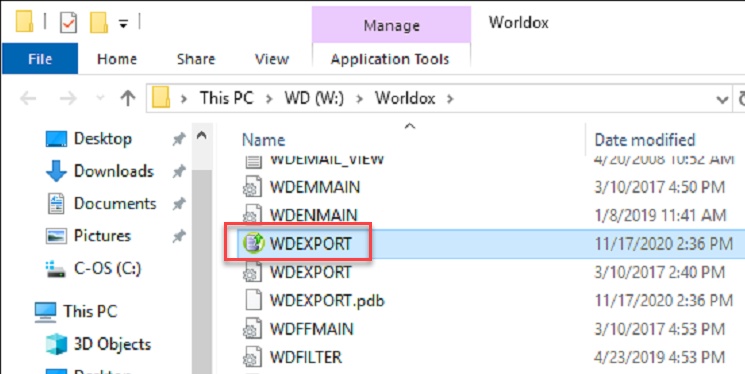Sort by the Name column header
This screenshot has width=745, height=374.
(264, 140)
